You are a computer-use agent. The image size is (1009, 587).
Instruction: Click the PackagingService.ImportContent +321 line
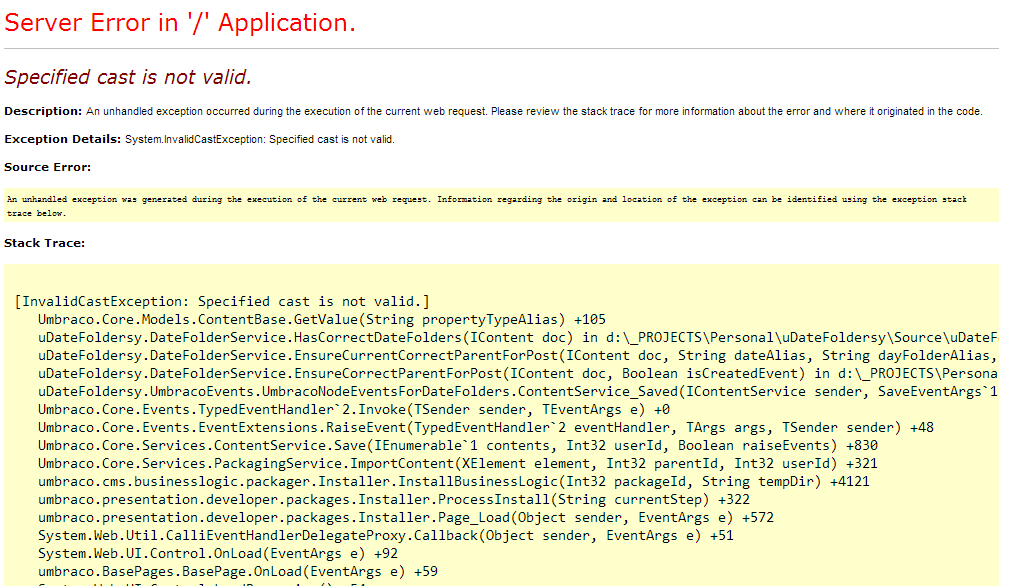click(458, 463)
